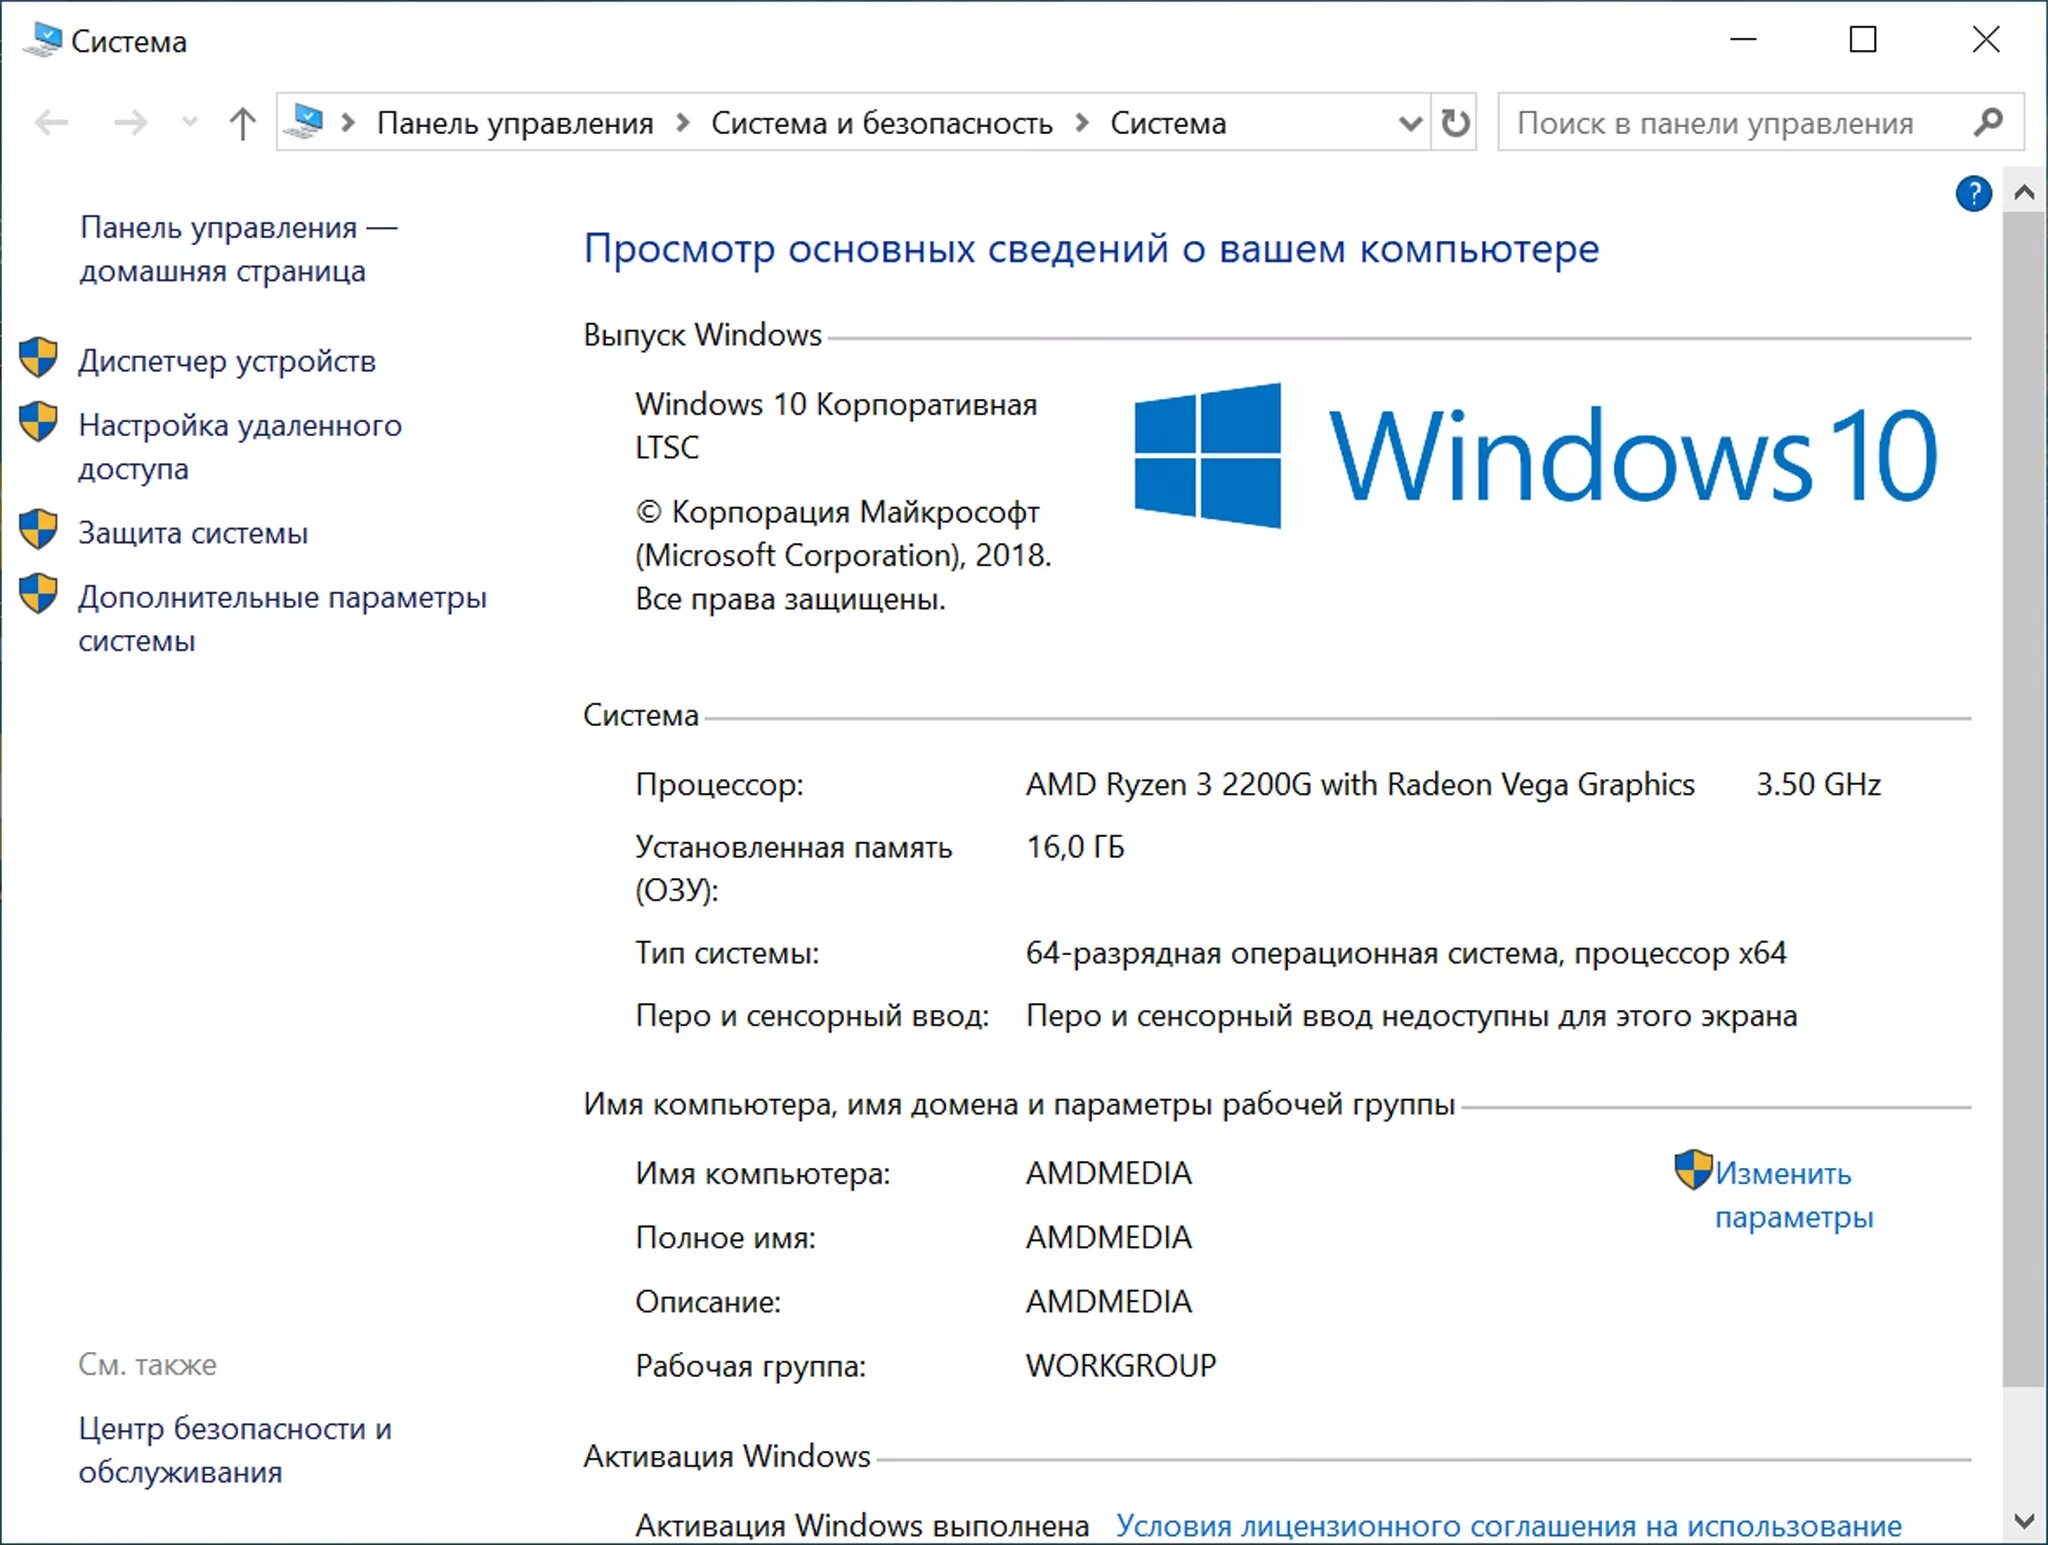Click AMDMEDIA next to Имя компьютера
This screenshot has width=2048, height=1545.
point(1109,1172)
